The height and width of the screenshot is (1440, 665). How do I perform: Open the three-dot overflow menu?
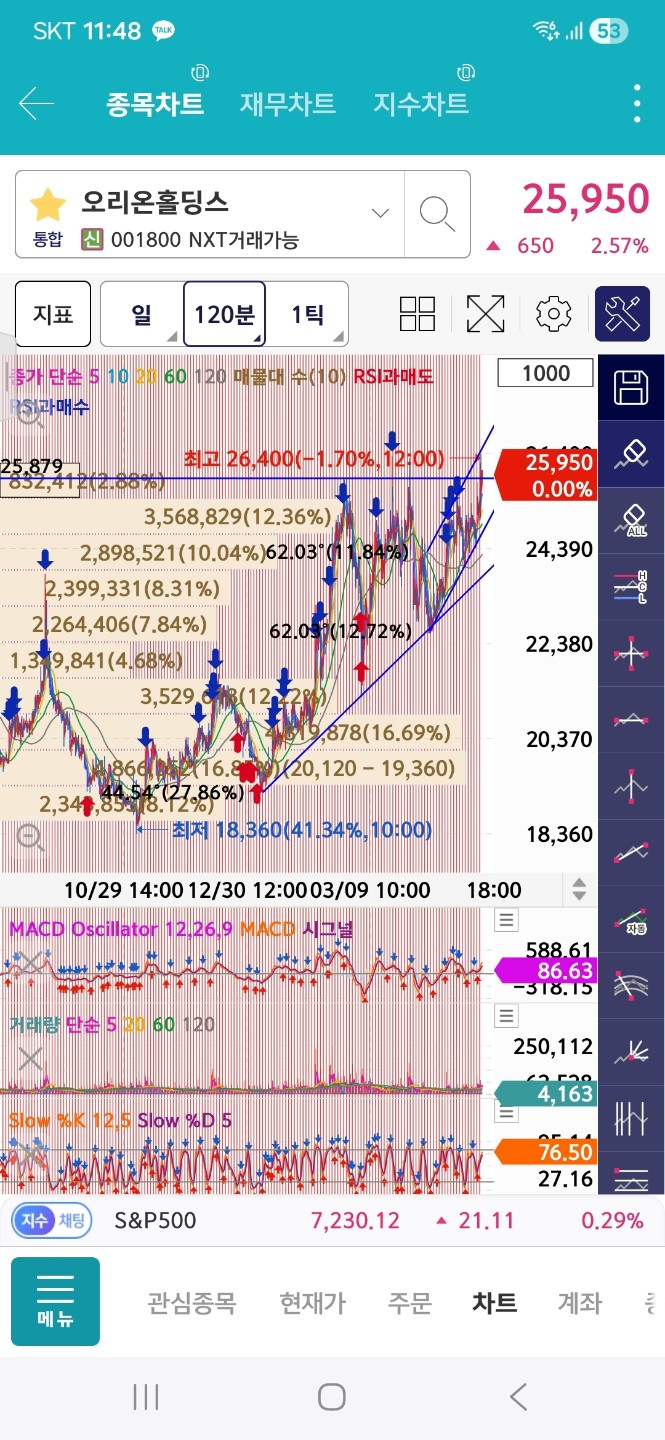click(x=637, y=104)
